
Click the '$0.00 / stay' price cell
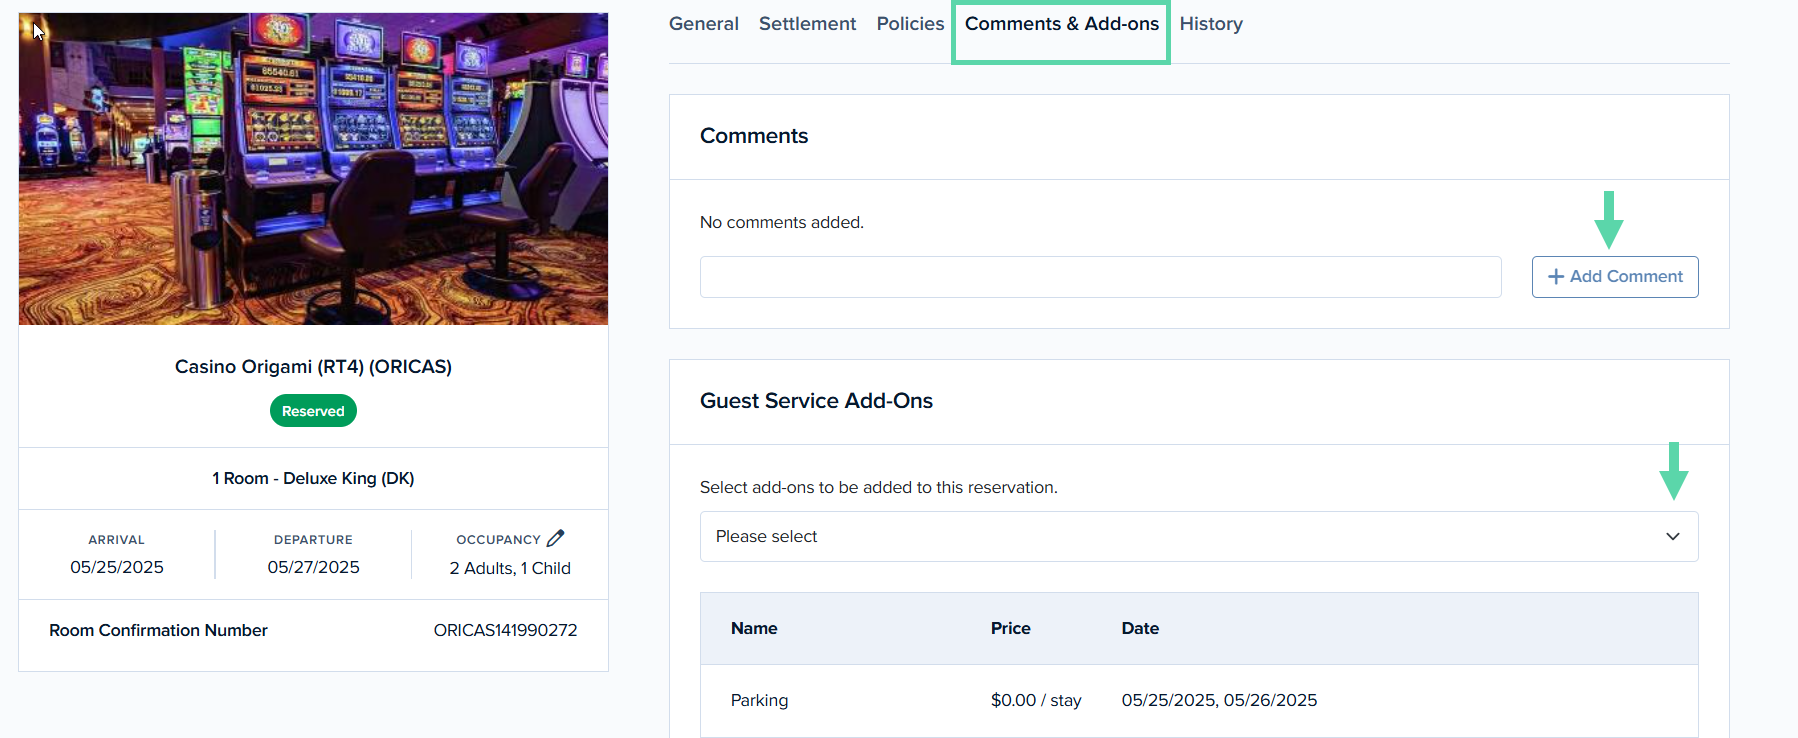[1036, 701]
